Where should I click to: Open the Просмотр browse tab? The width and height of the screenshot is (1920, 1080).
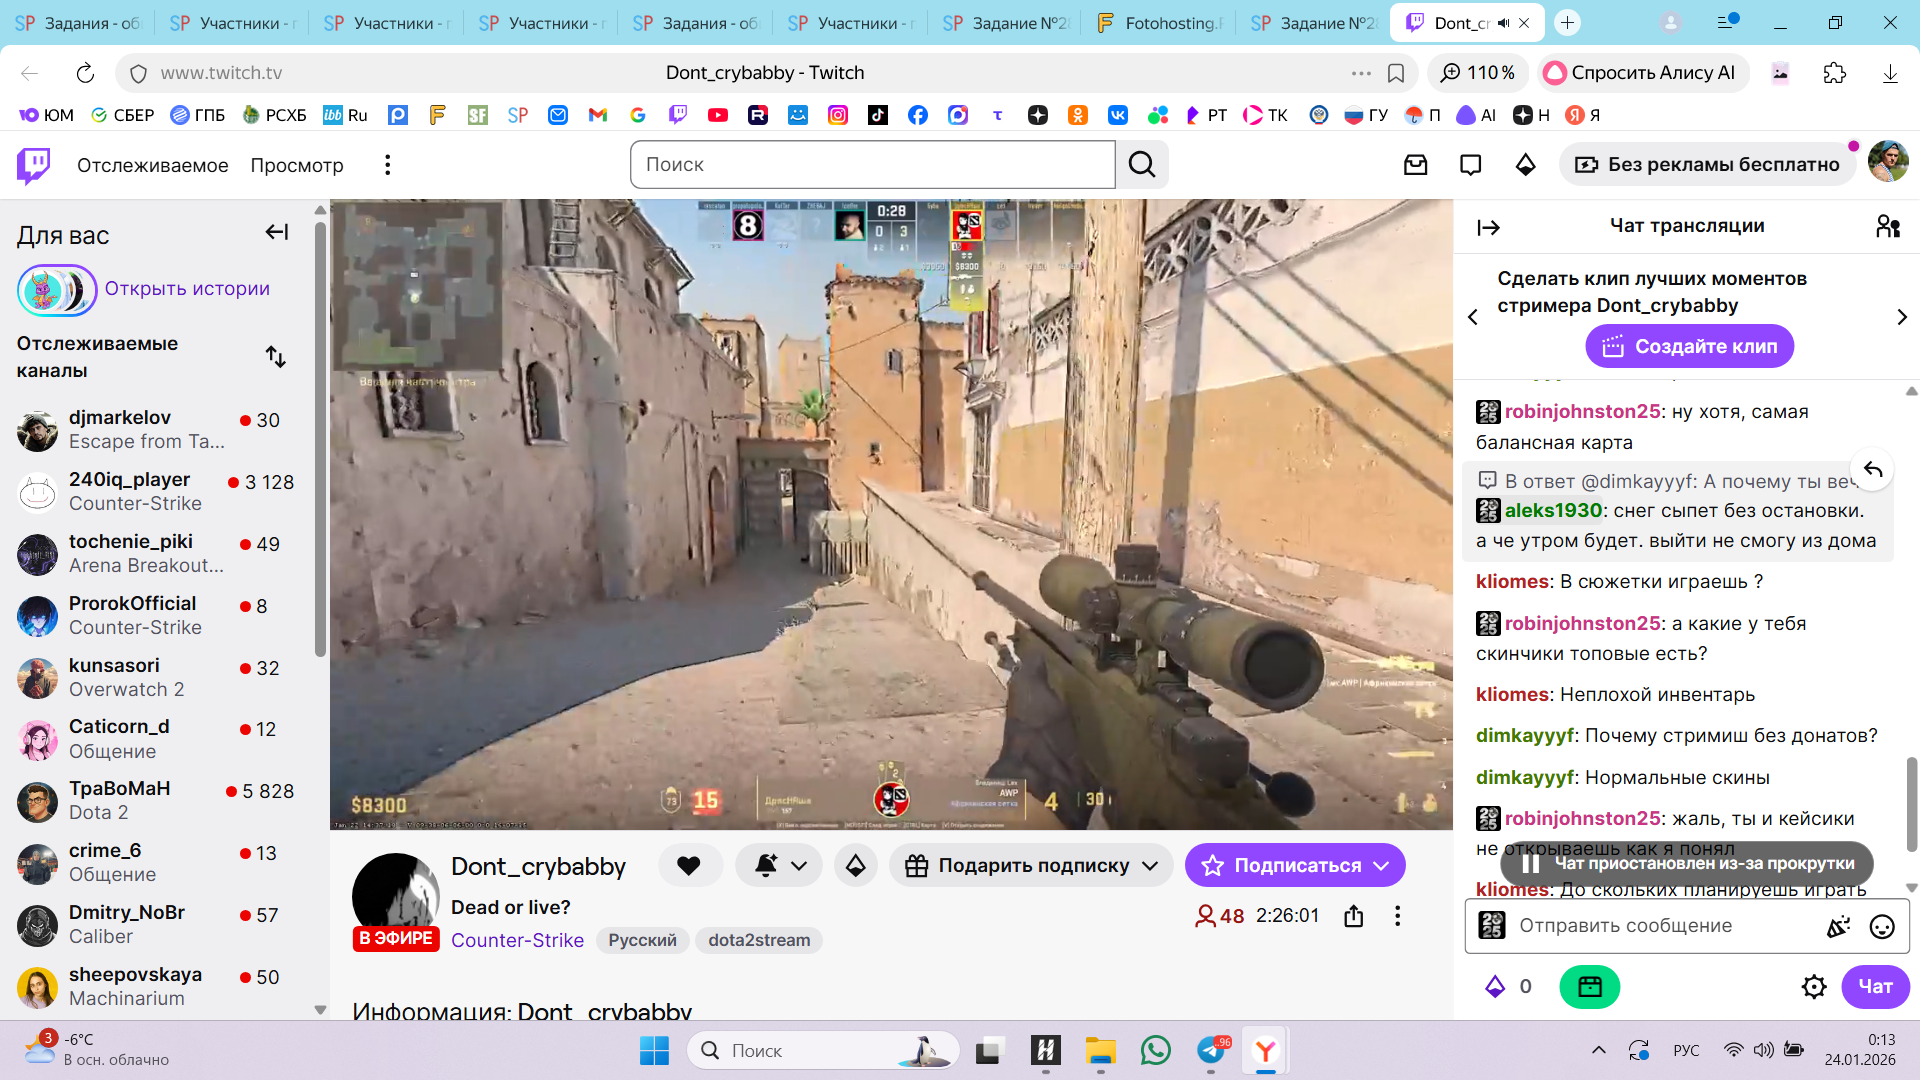click(297, 165)
